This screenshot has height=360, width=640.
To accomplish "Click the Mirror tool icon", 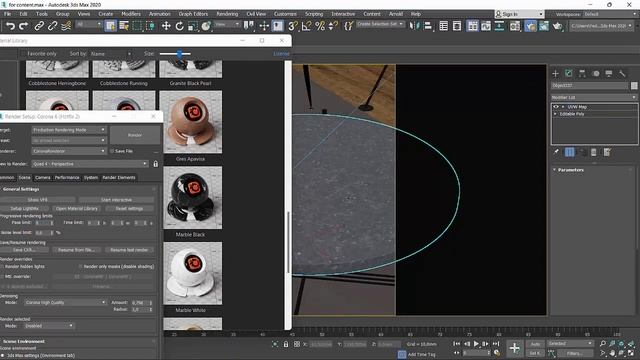I will point(414,26).
